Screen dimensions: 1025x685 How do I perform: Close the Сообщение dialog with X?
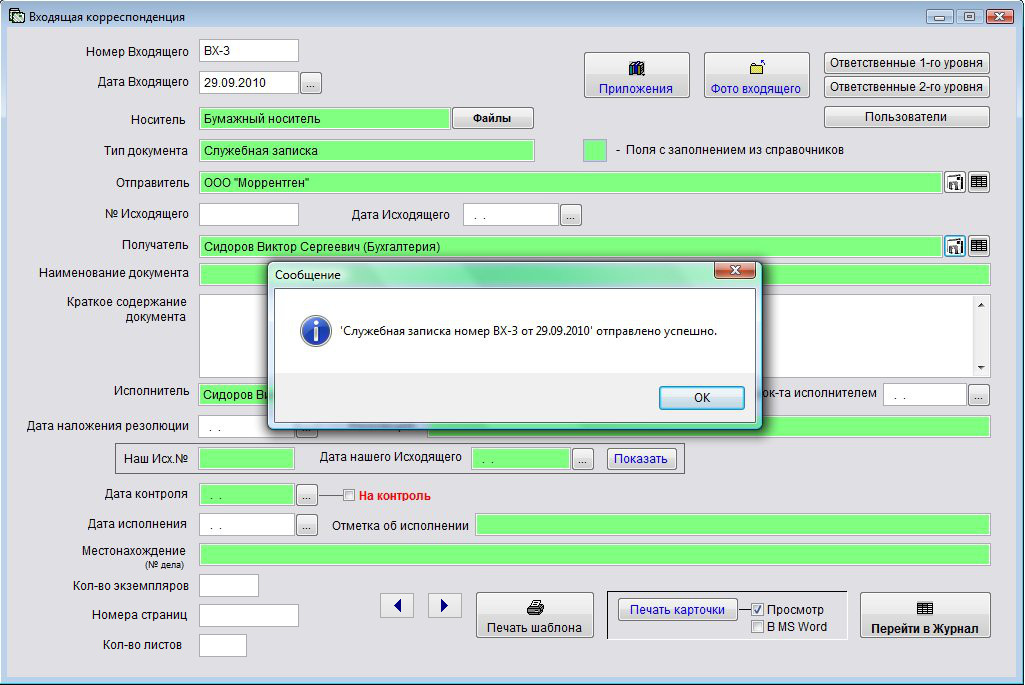[735, 270]
